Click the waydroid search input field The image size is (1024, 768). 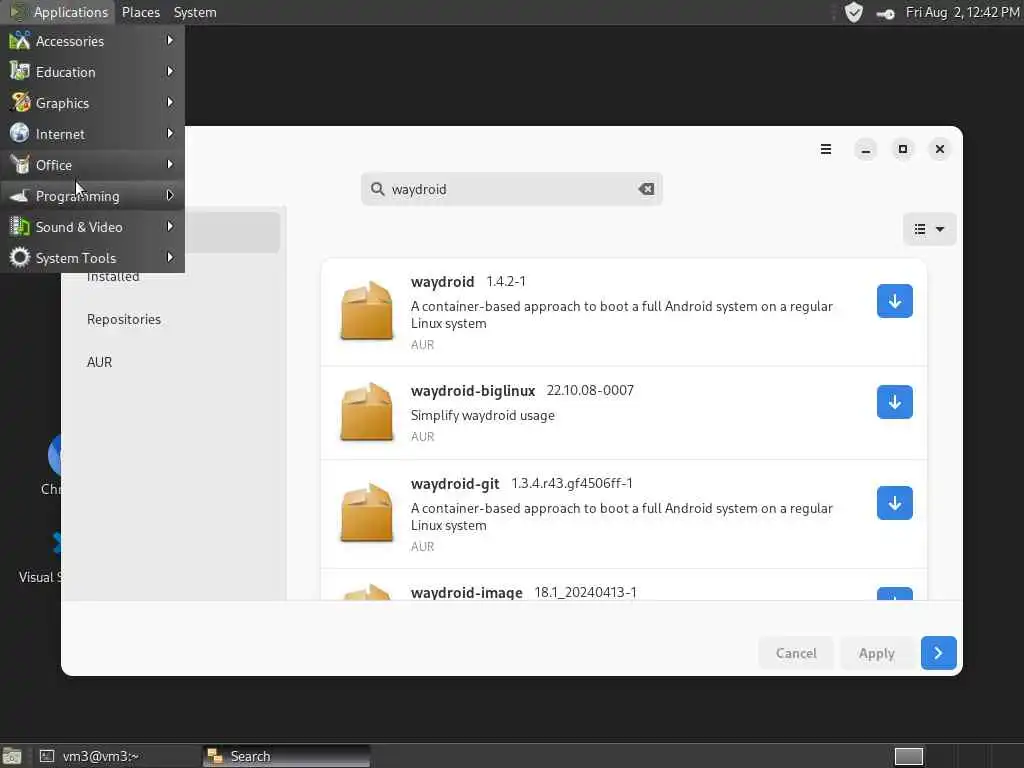click(511, 189)
